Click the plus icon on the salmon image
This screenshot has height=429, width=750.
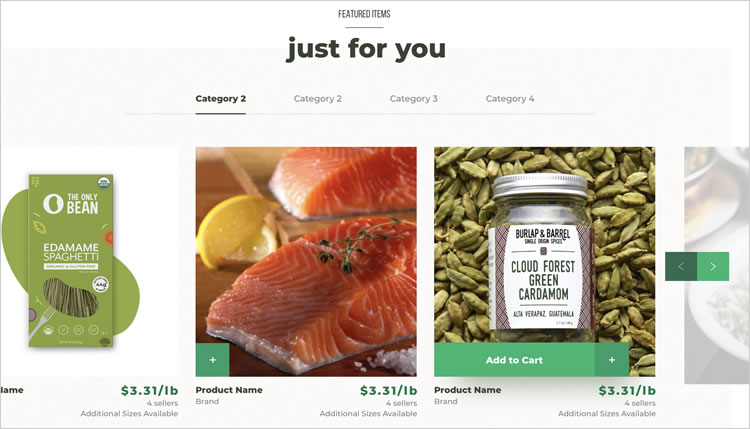point(212,360)
